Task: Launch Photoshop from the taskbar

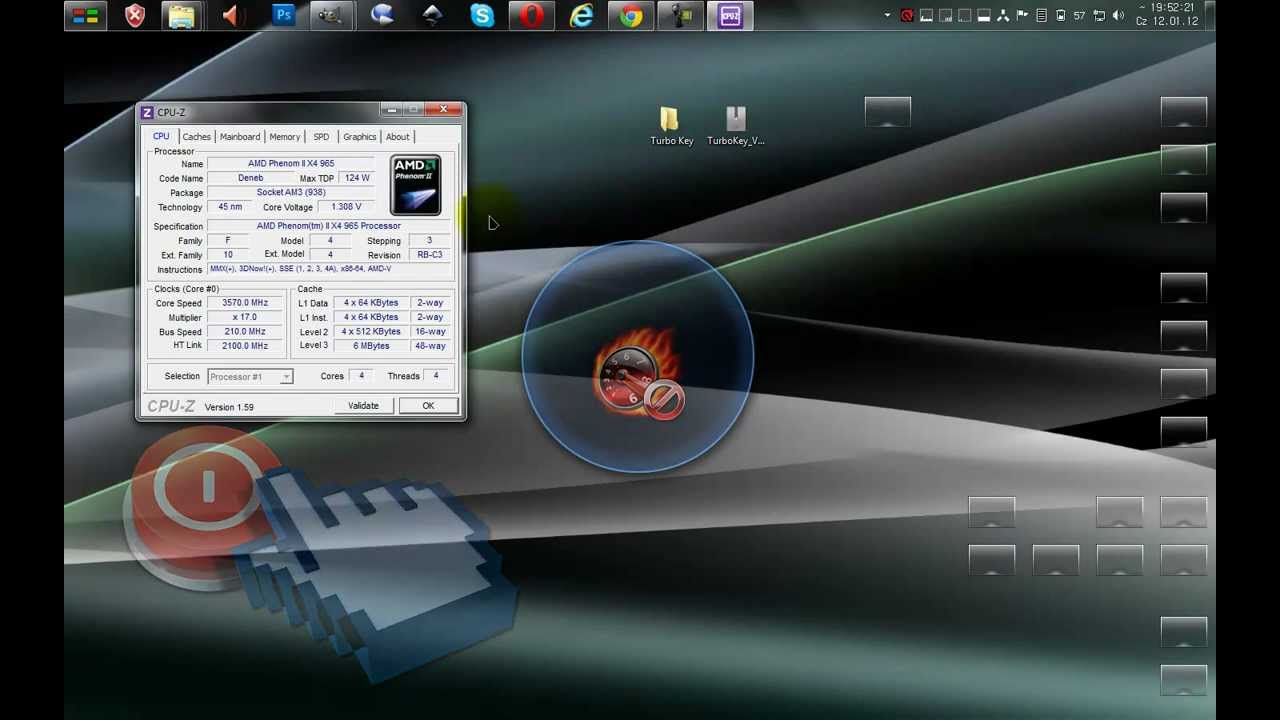Action: 283,15
